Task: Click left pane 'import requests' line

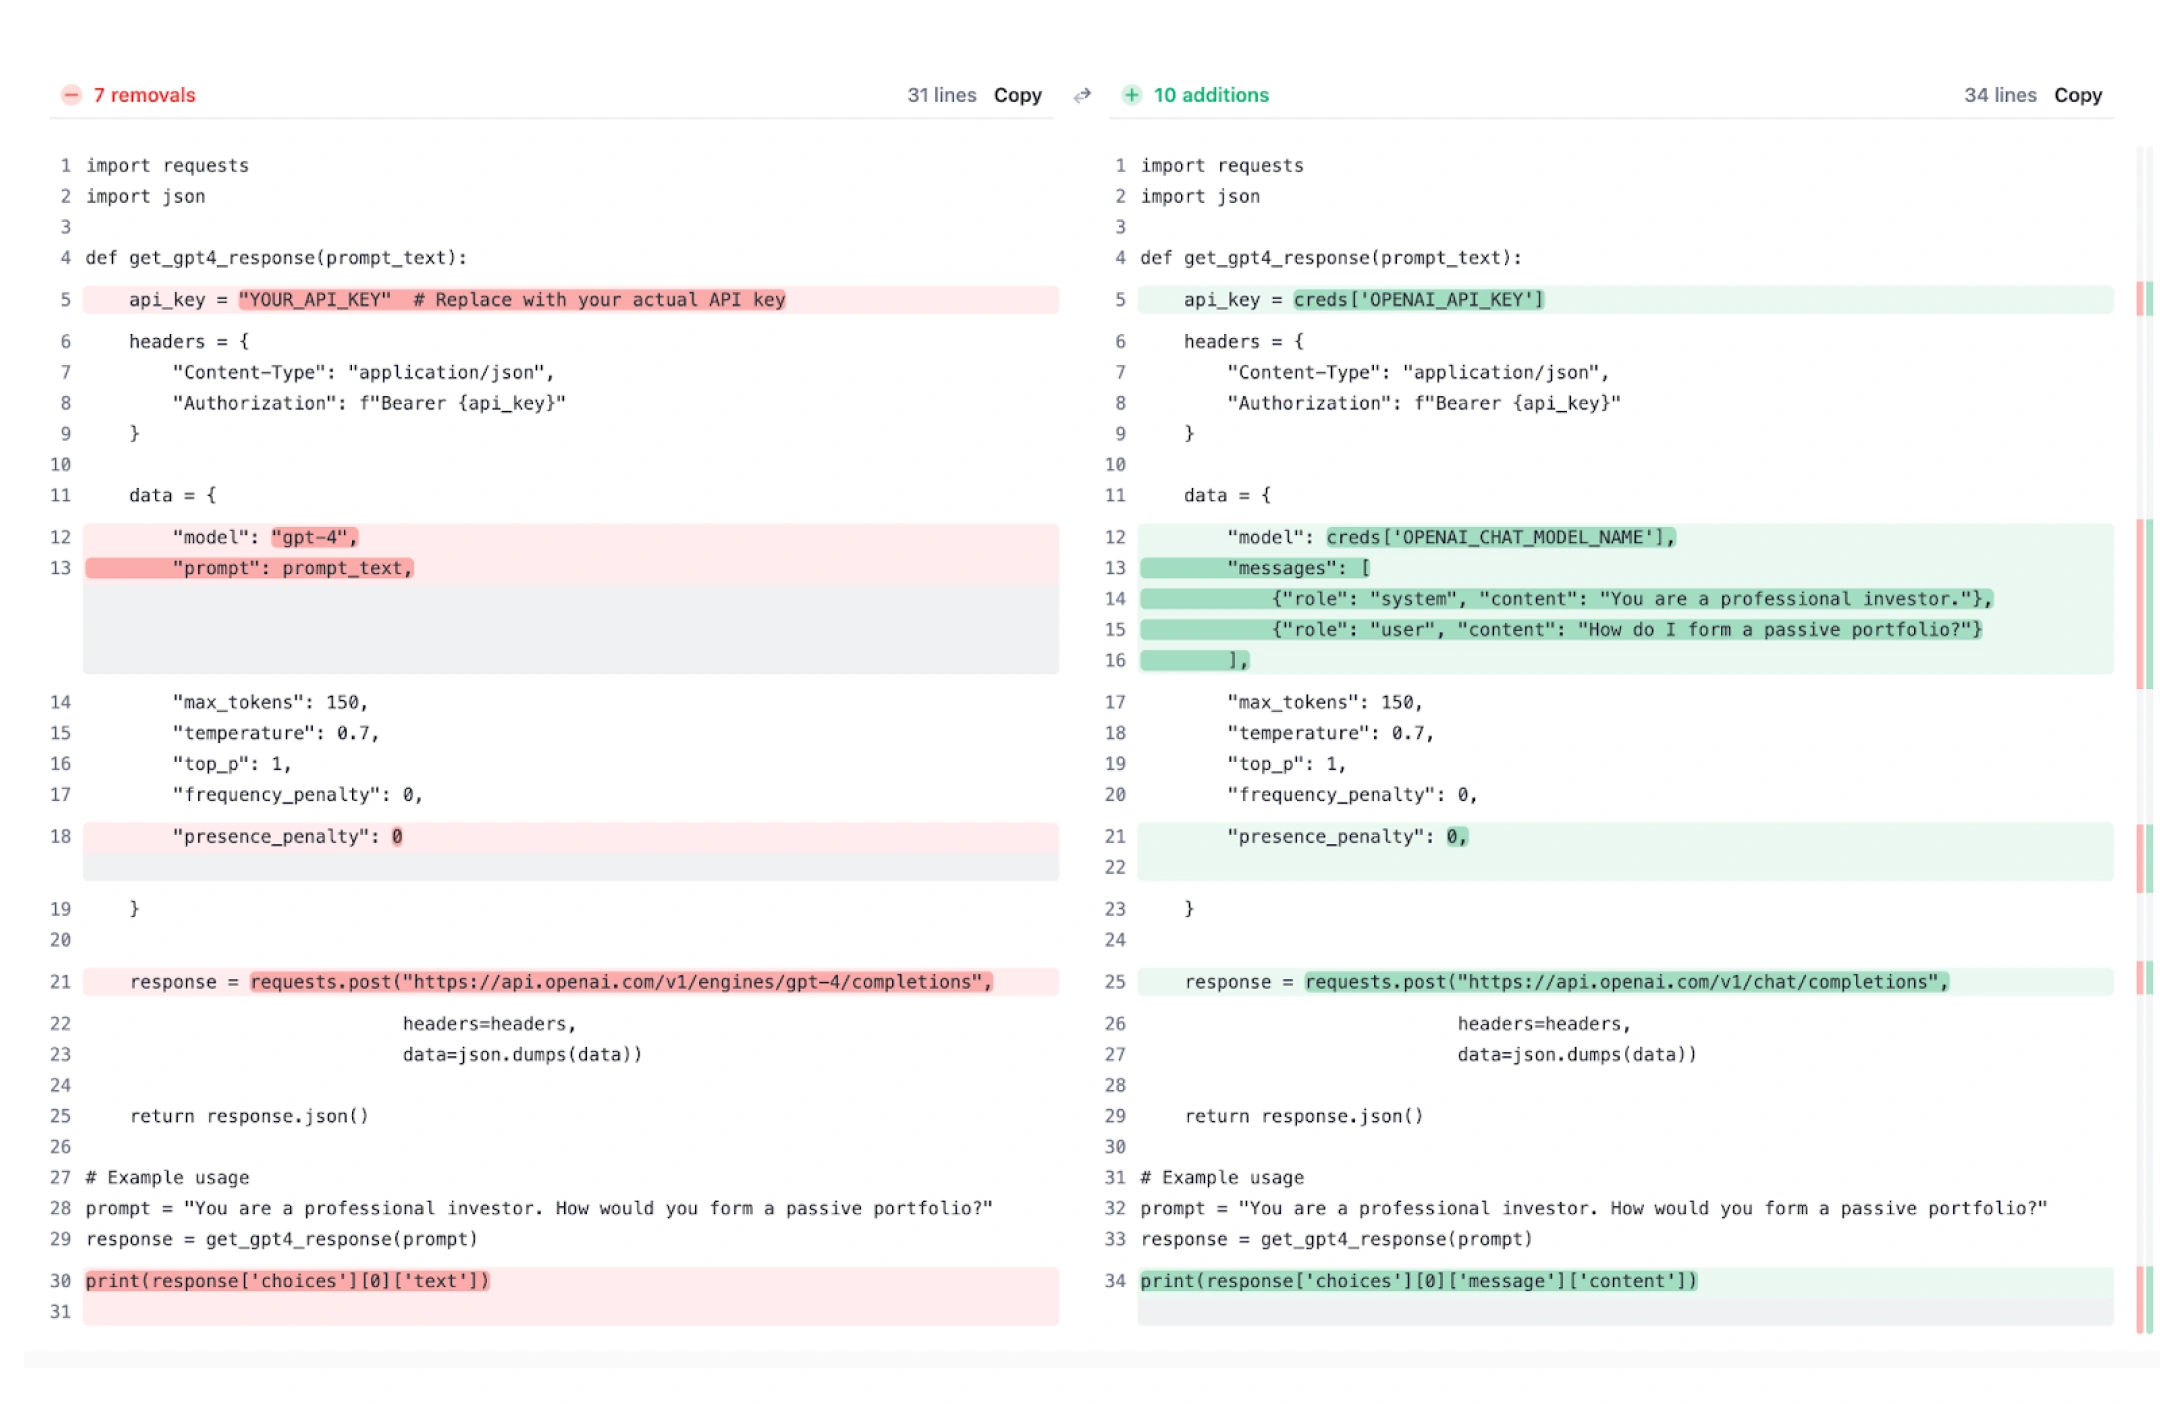Action: pyautogui.click(x=167, y=166)
